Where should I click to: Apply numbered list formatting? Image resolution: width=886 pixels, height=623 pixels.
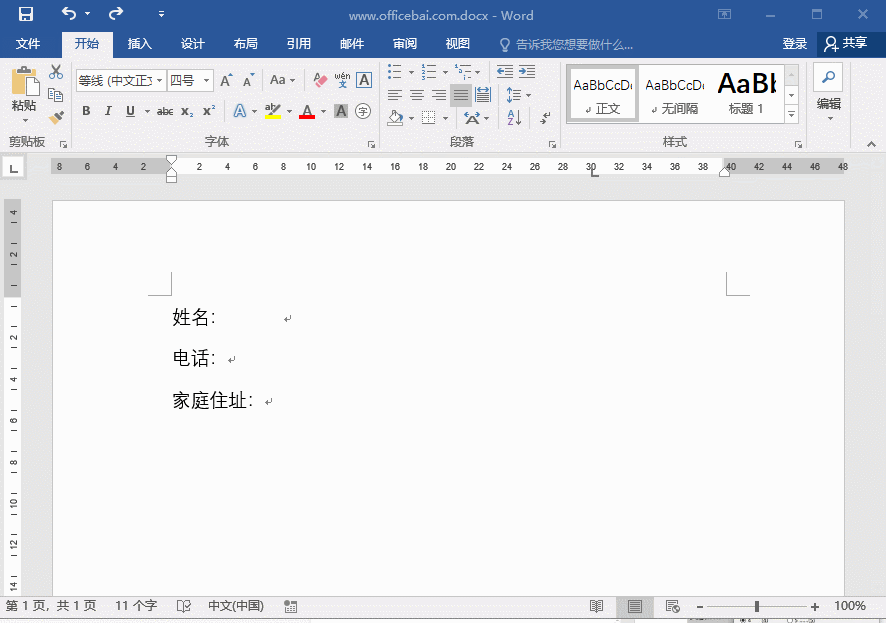click(429, 72)
